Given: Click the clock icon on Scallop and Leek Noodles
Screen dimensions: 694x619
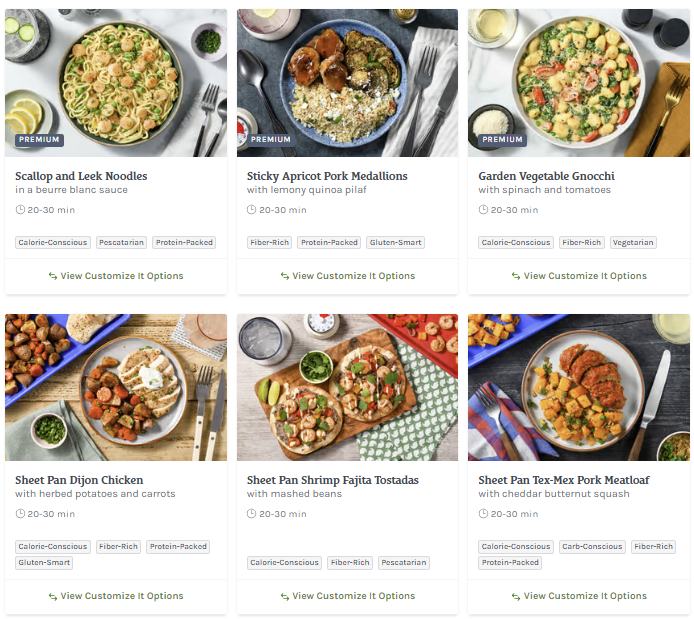Looking at the screenshot, I should coord(20,210).
